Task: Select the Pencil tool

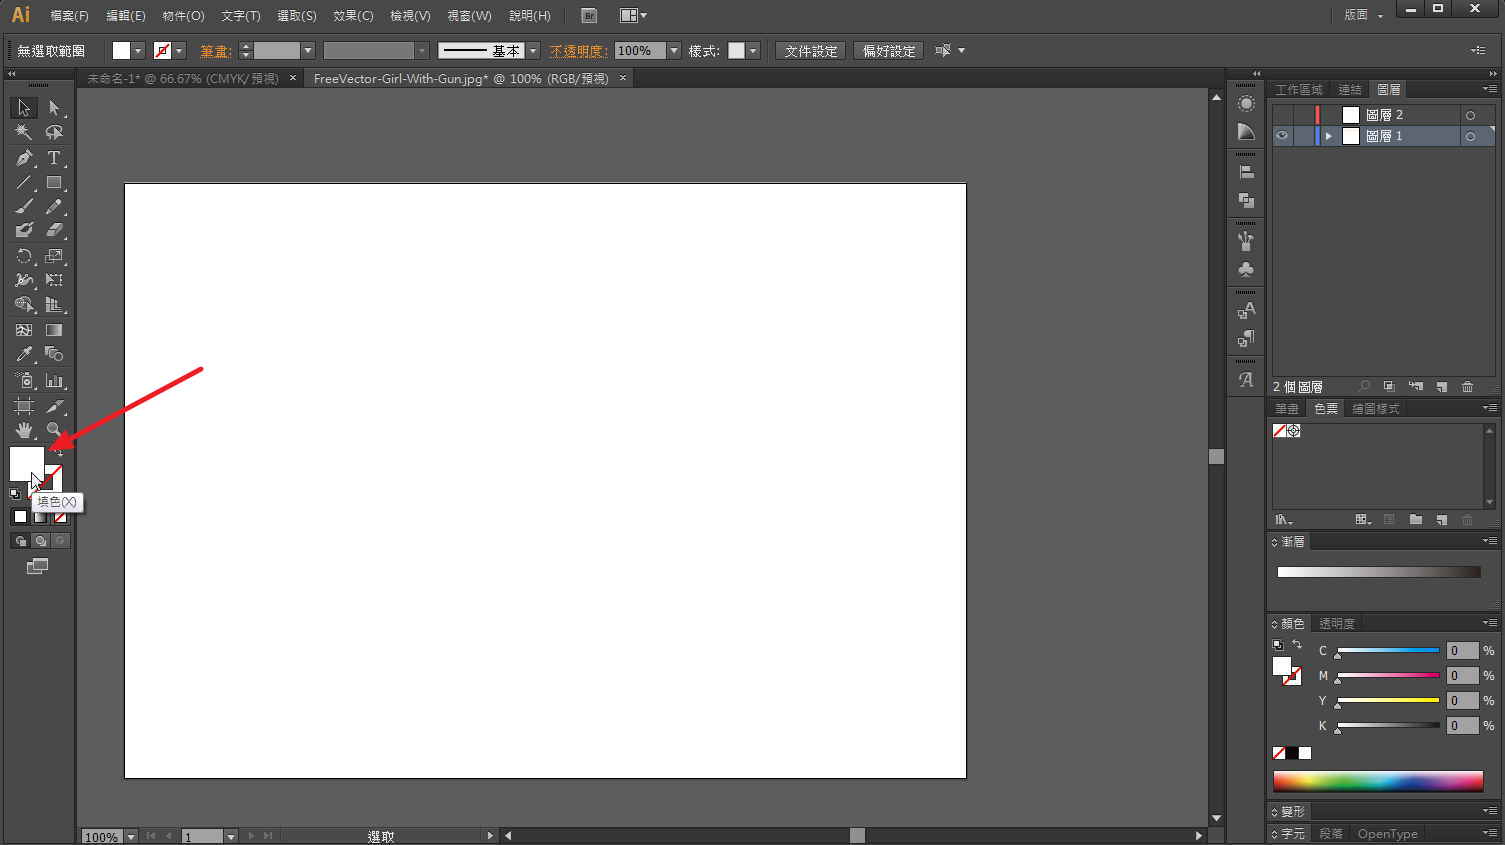Action: (54, 206)
